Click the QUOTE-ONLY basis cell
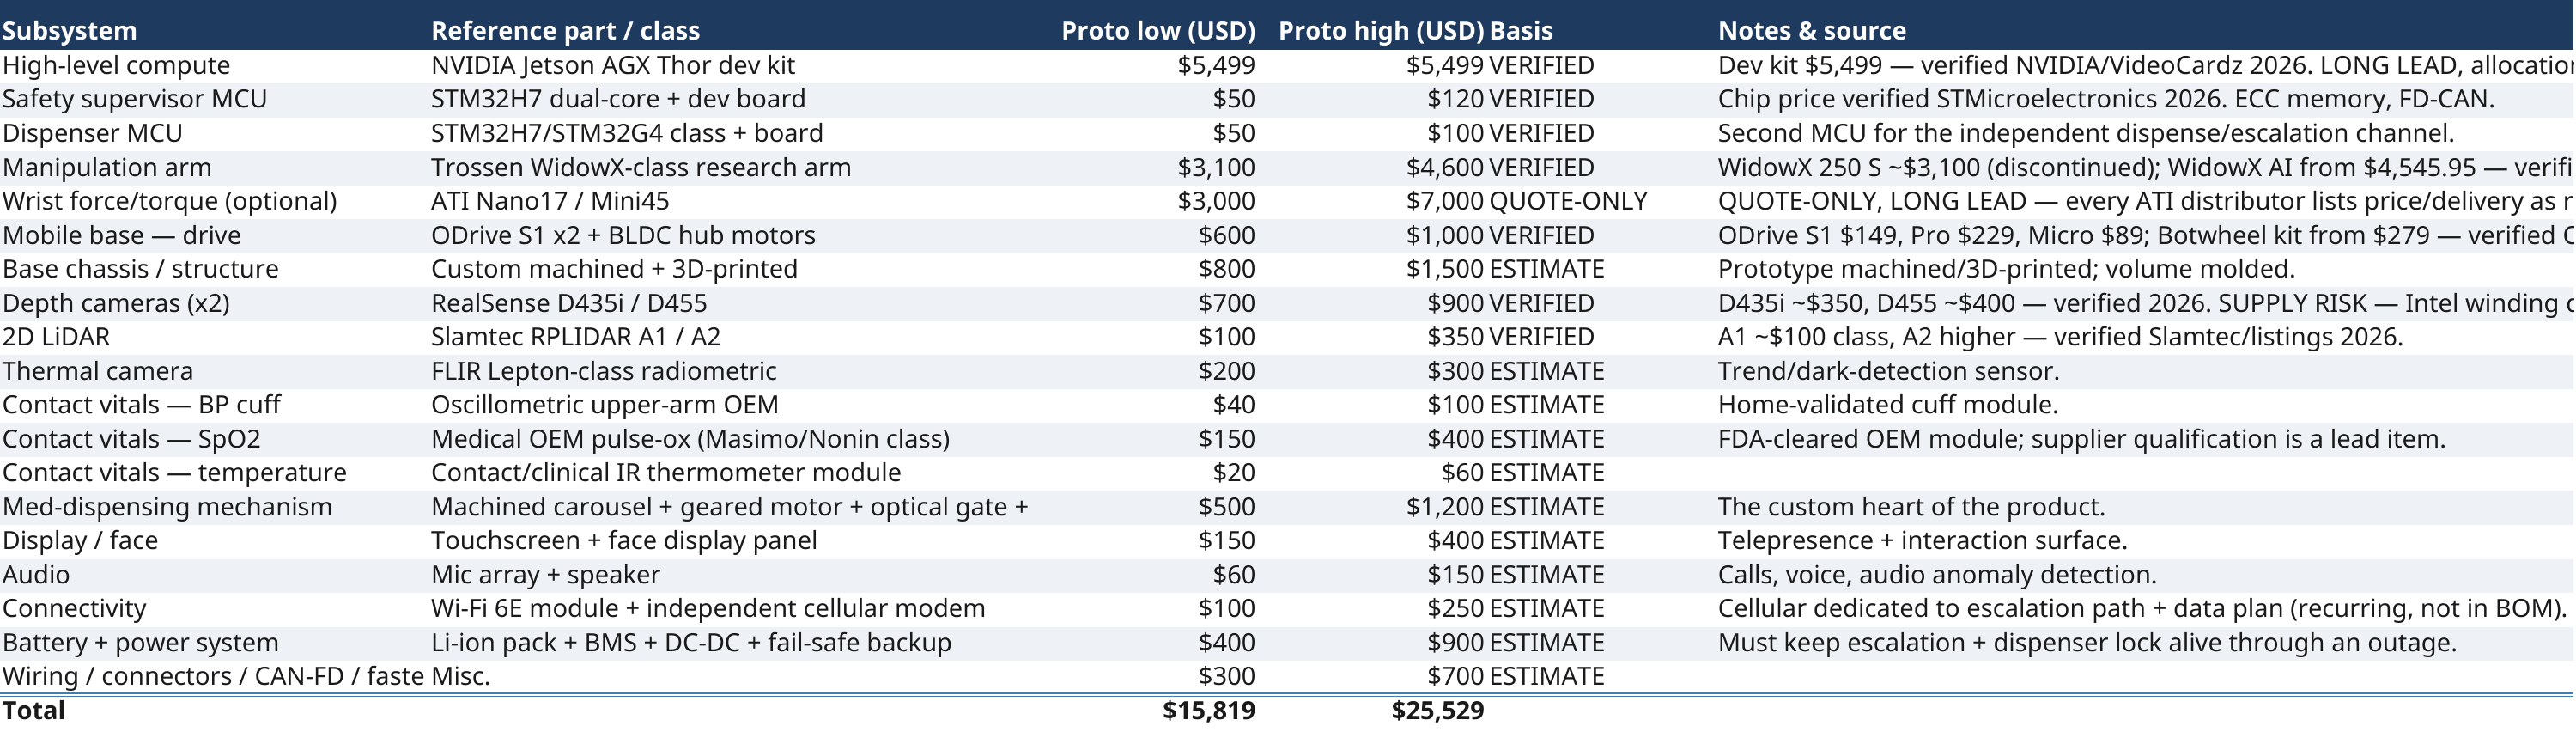Image resolution: width=2576 pixels, height=732 pixels. [x=1568, y=201]
